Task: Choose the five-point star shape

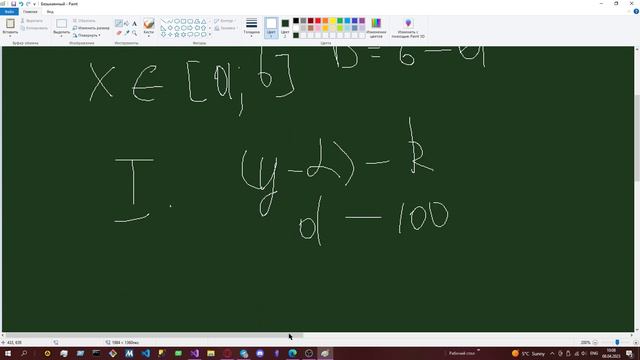Action: click(x=177, y=35)
